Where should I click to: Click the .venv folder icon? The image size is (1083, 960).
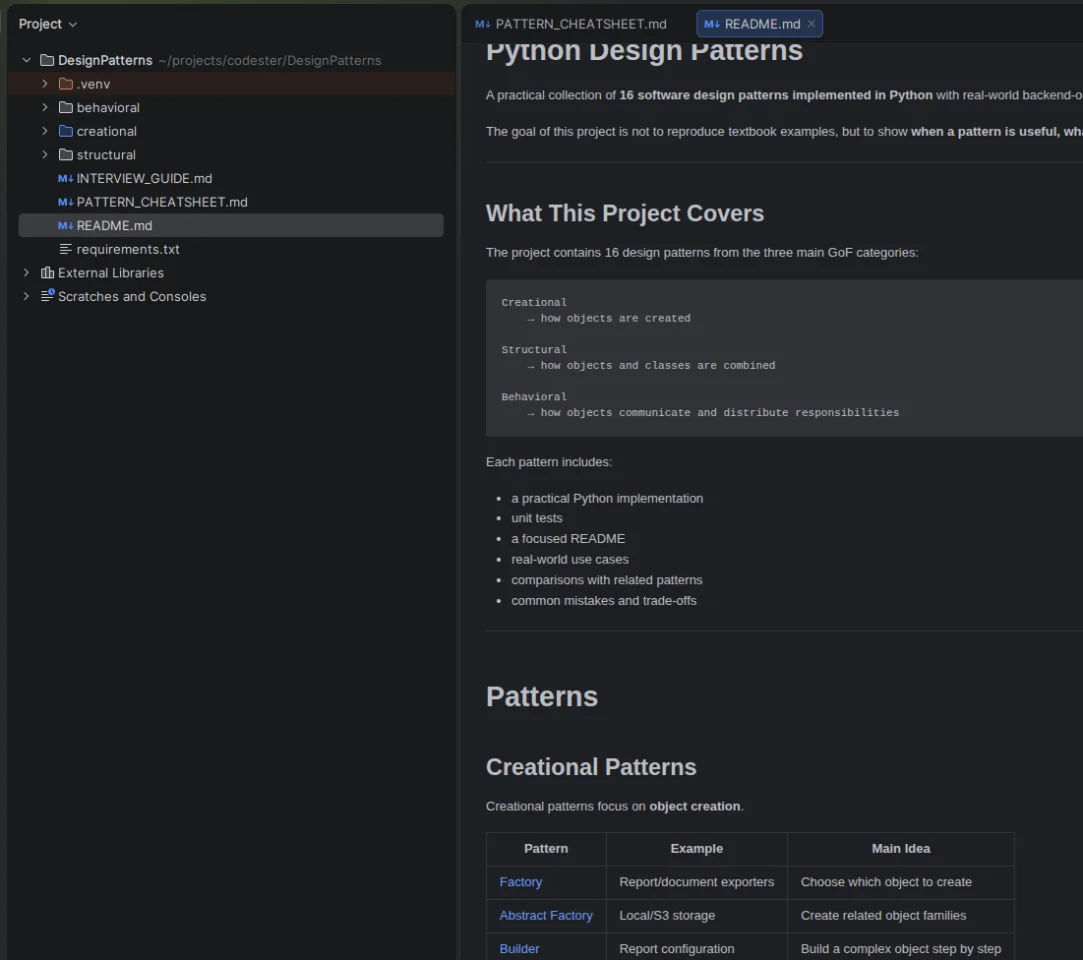tap(66, 84)
